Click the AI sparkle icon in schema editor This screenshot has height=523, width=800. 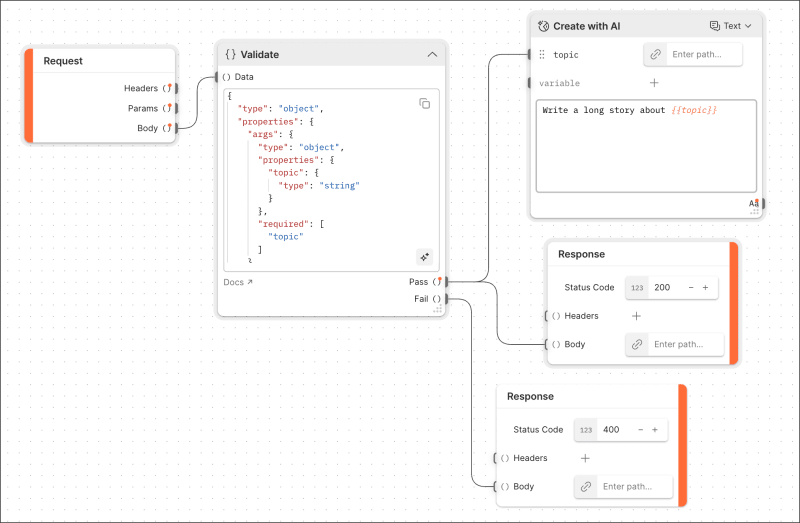point(424,257)
